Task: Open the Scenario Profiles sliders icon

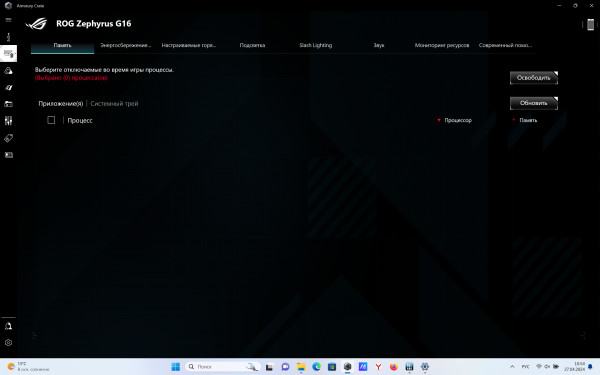Action: [8, 121]
